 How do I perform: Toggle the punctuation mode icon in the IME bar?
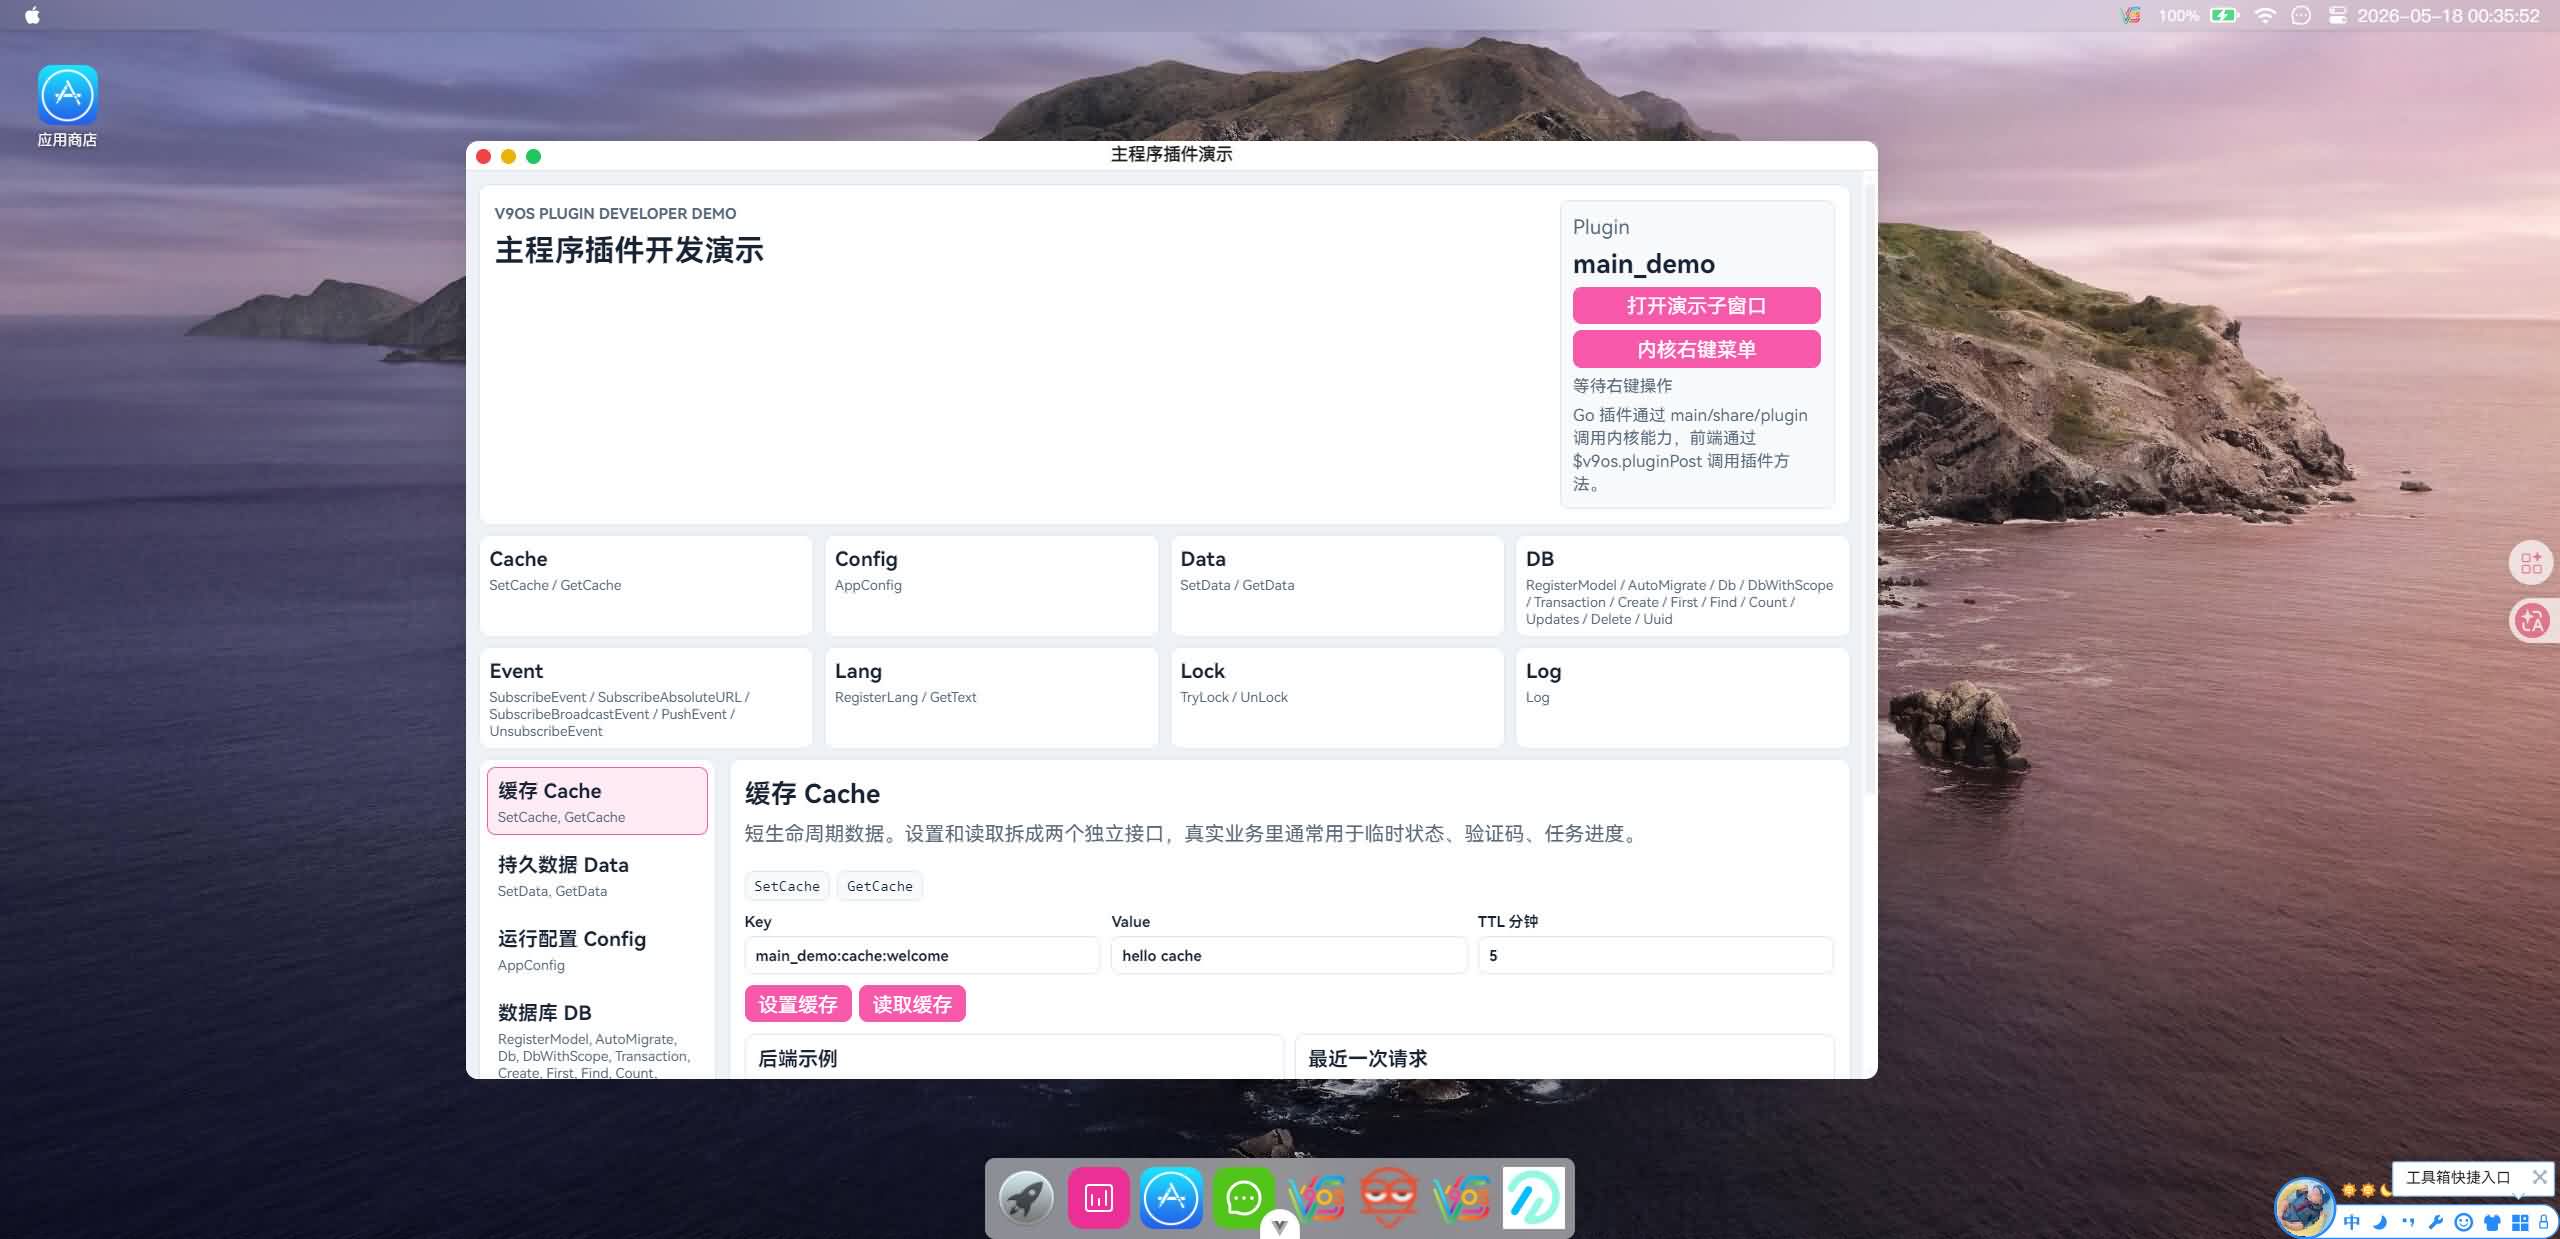tap(2408, 1222)
